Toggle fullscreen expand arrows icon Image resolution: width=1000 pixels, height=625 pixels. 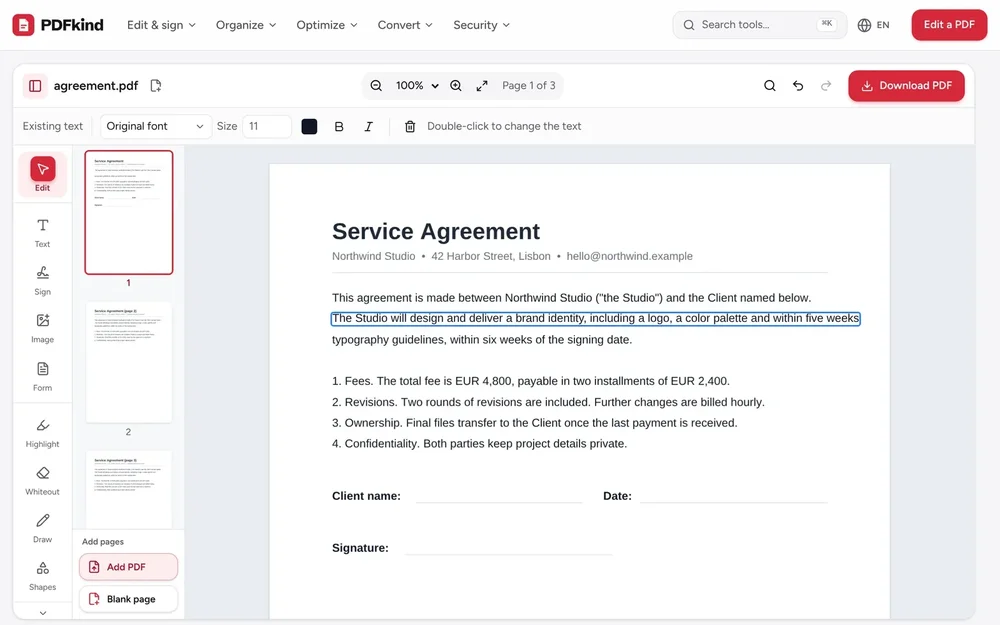coord(482,85)
